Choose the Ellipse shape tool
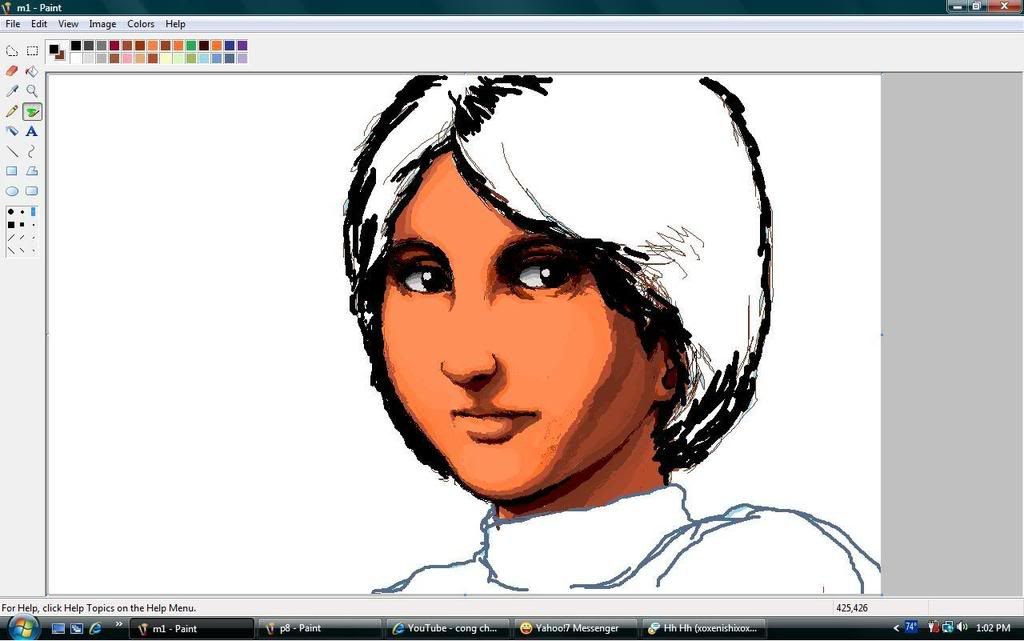1024x641 pixels. (12, 191)
